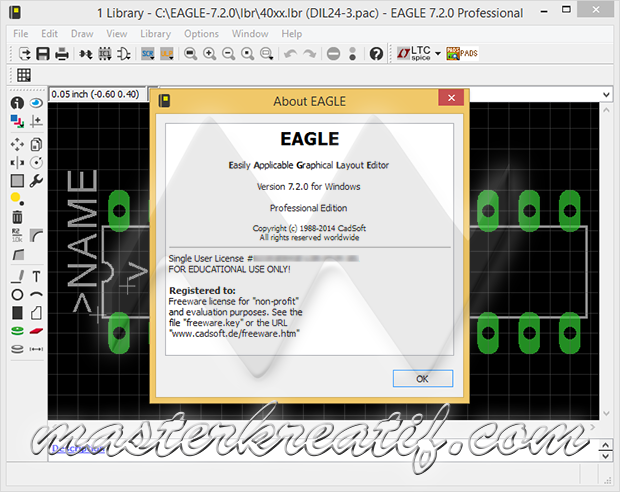Open the File menu

point(21,34)
